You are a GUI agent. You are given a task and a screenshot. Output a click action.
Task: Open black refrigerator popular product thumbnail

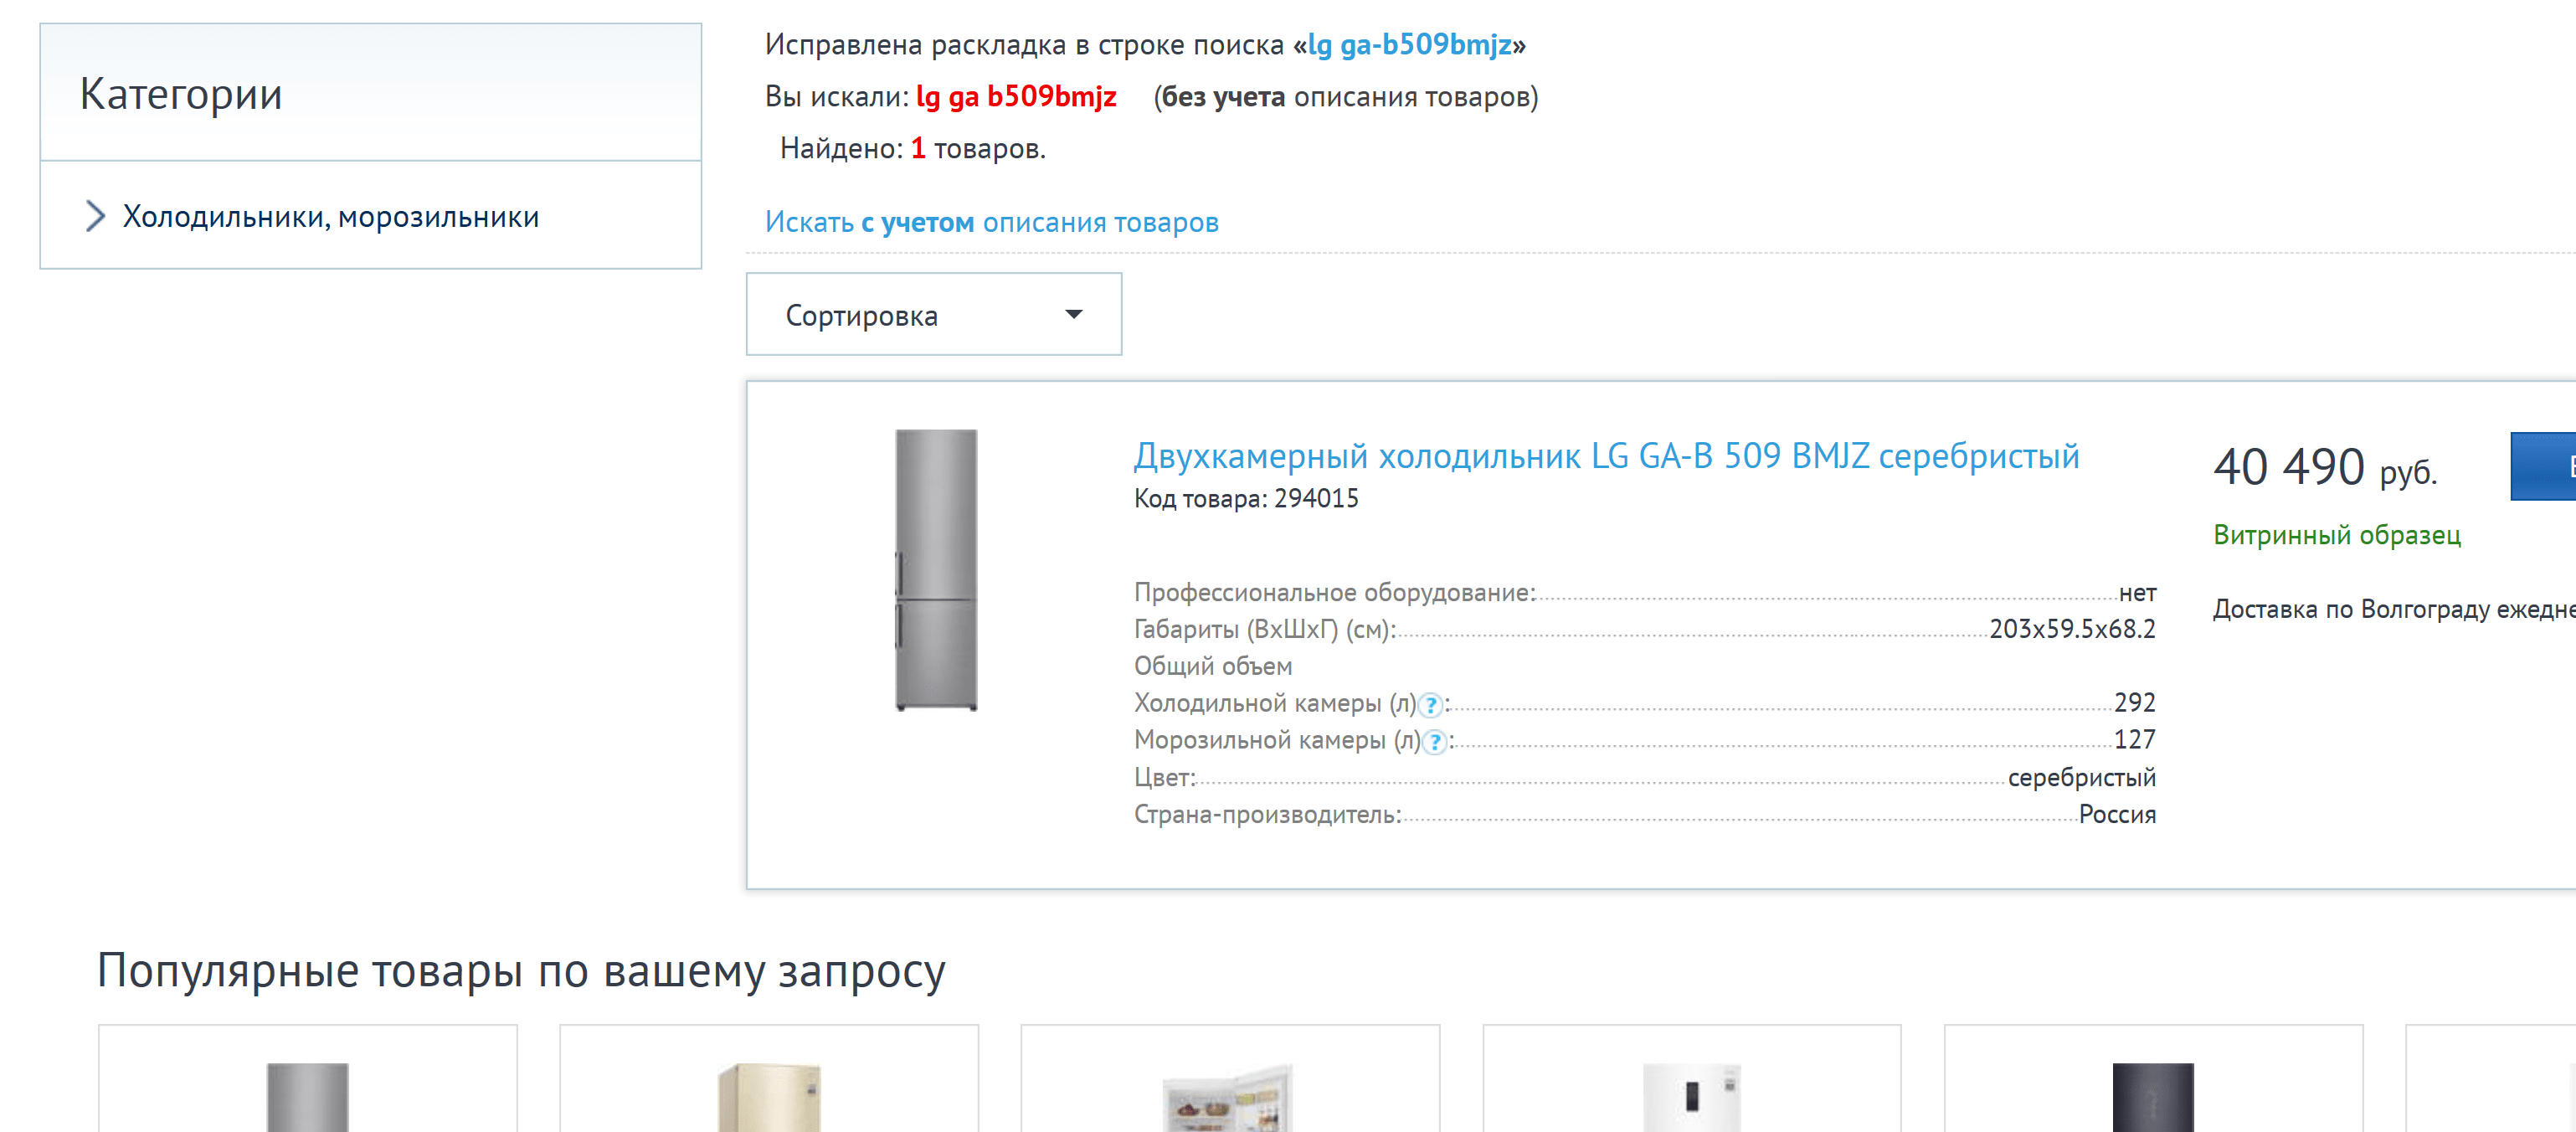[2153, 1096]
